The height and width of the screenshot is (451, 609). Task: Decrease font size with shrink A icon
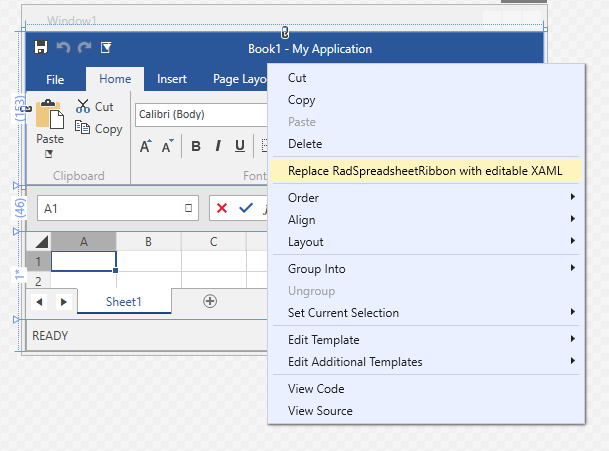[167, 146]
